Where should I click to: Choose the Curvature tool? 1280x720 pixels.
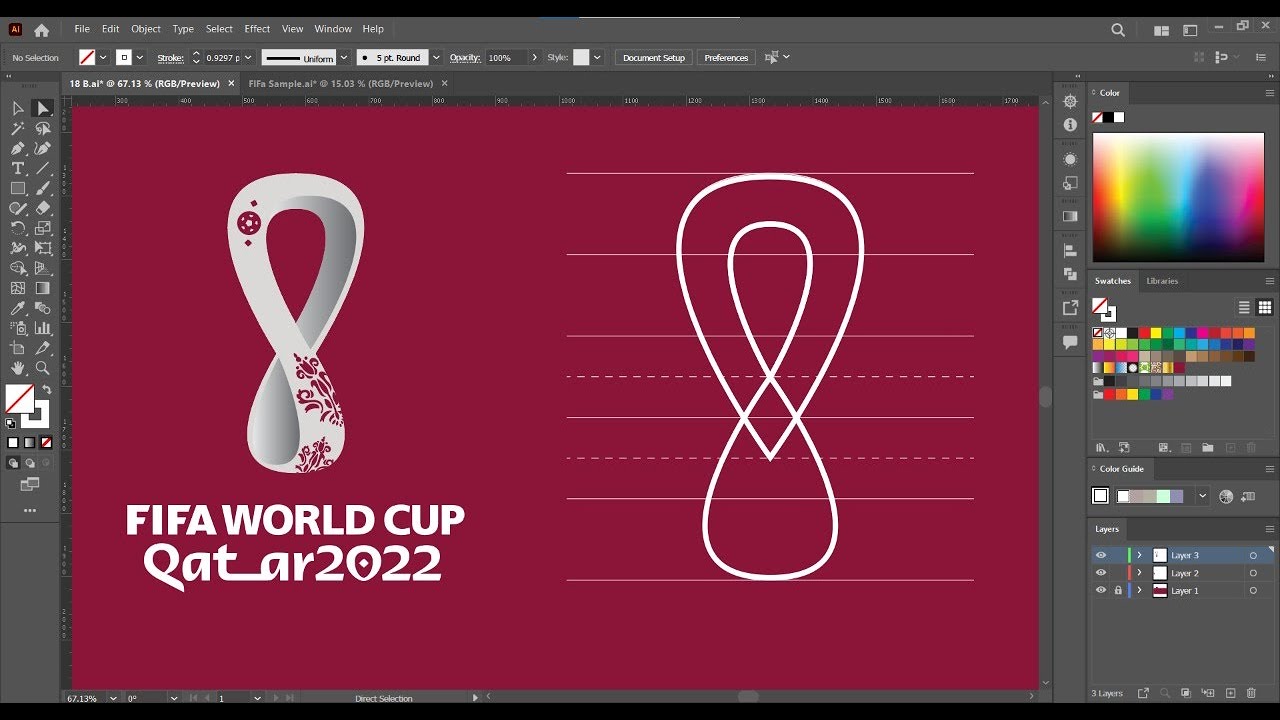[42, 148]
